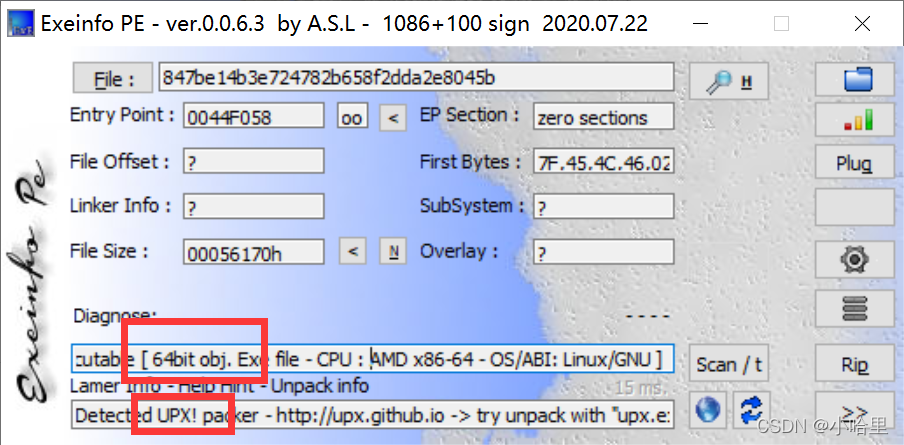Screen dimensions: 904x445
Task: Click the diagnose result text field
Action: pyautogui.click(x=372, y=359)
